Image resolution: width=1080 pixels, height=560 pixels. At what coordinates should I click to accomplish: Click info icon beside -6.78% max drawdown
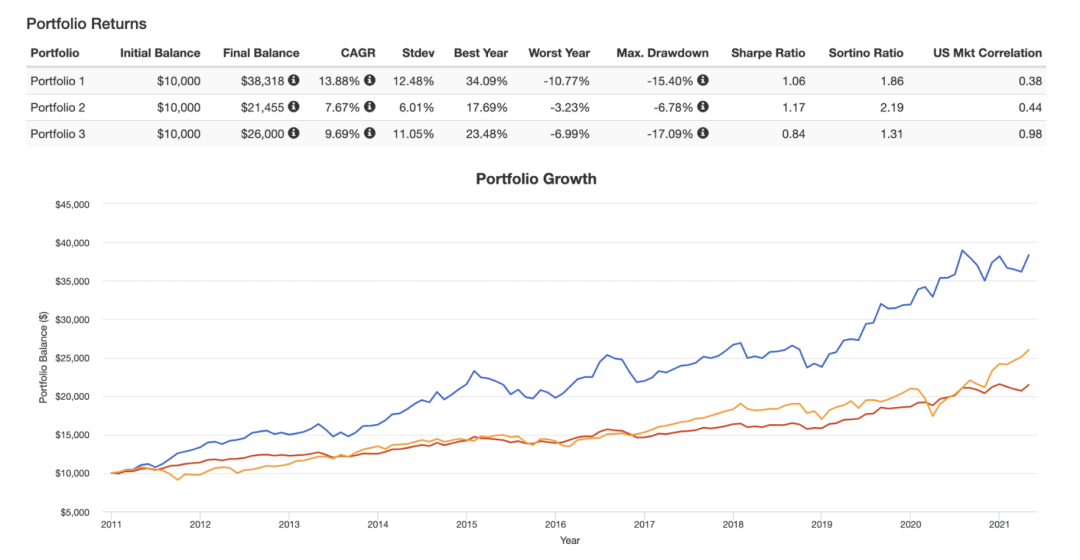click(x=703, y=107)
